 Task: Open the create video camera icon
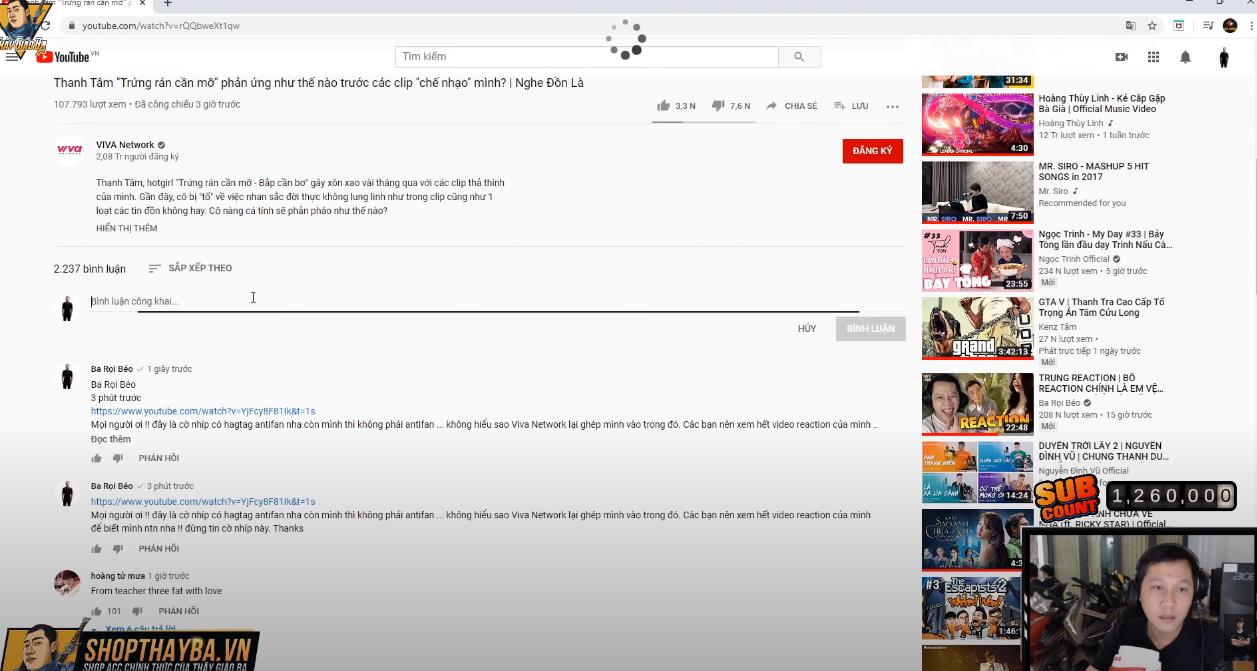point(1121,57)
